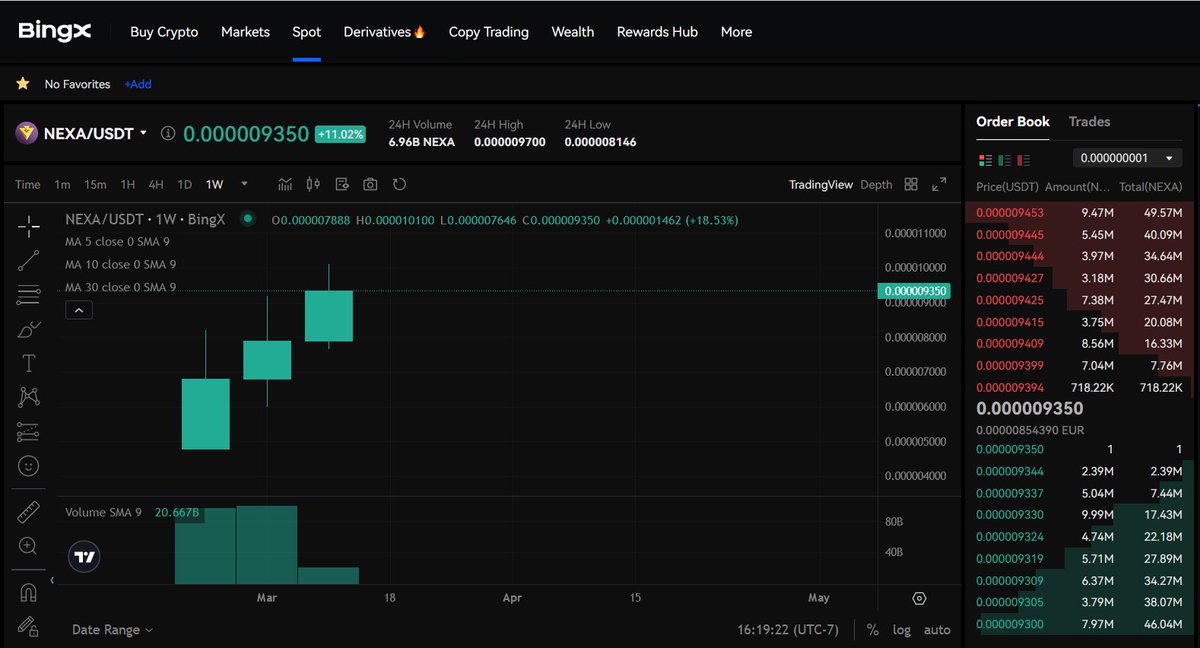Toggle the magnet snap mode
The height and width of the screenshot is (648, 1200).
[x=29, y=592]
